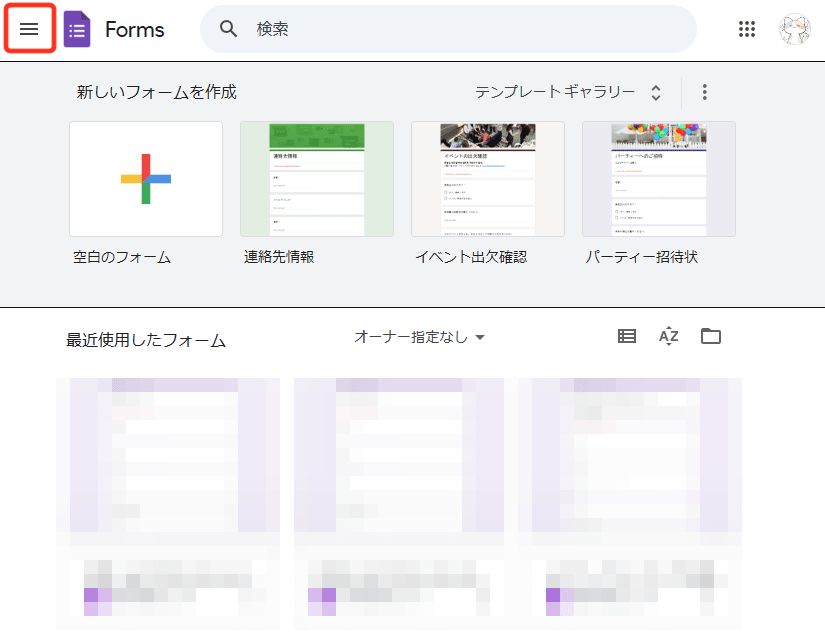Click your account profile avatar
The image size is (825, 639).
793,29
